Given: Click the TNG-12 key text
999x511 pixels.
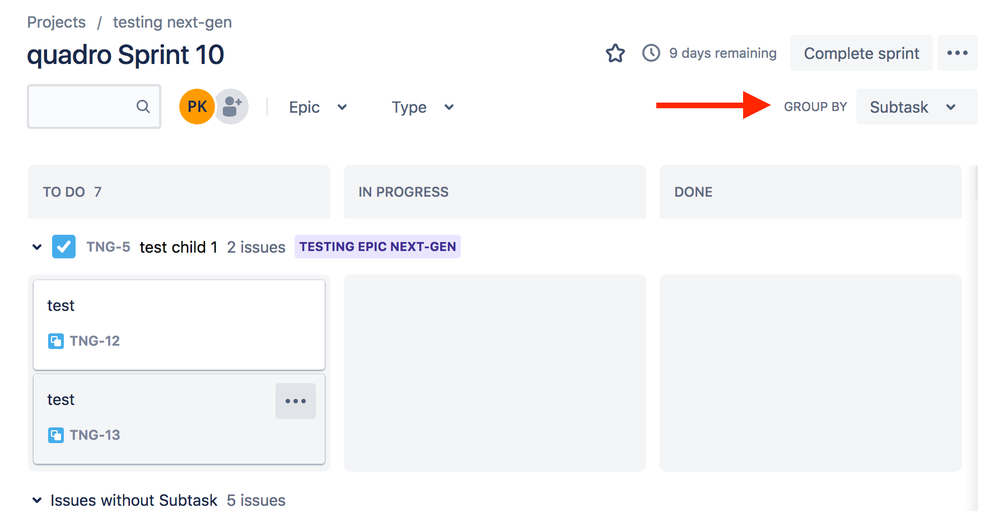Looking at the screenshot, I should [94, 341].
